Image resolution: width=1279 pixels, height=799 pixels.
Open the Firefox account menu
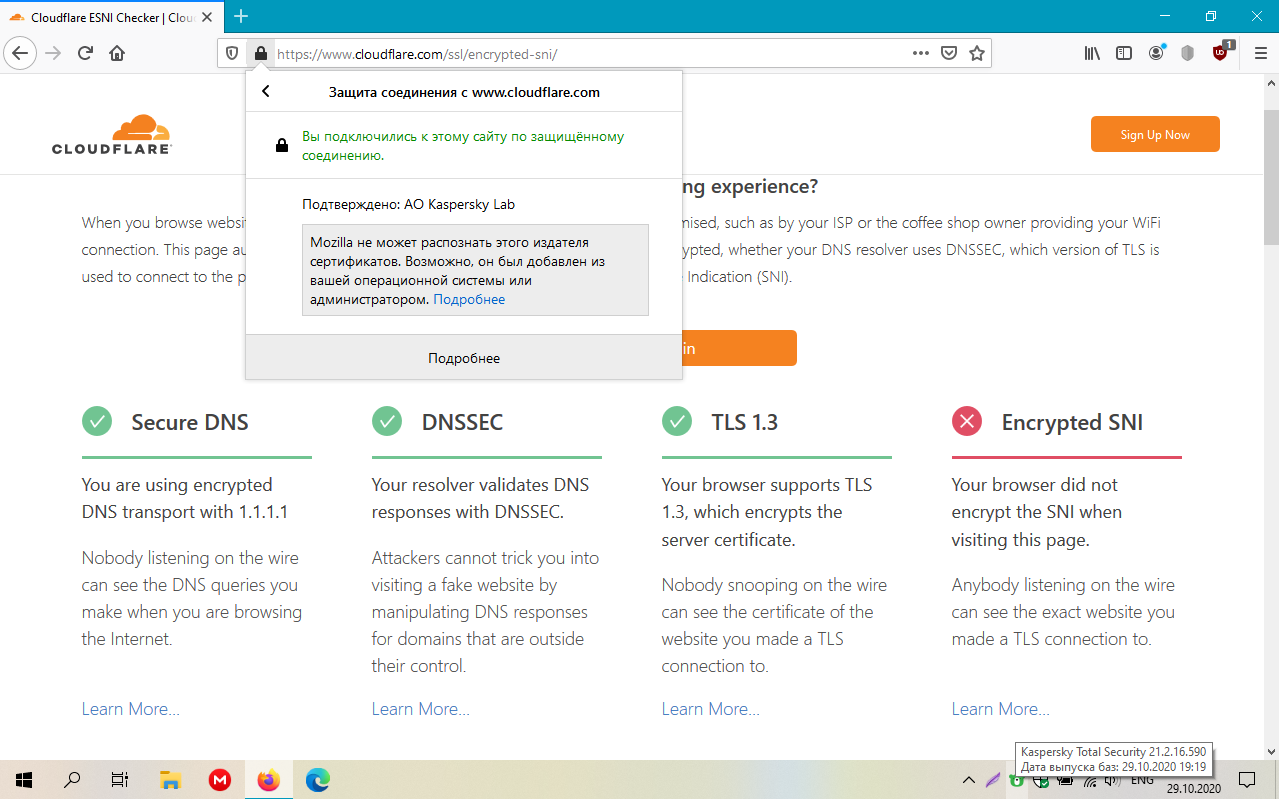(x=1156, y=53)
